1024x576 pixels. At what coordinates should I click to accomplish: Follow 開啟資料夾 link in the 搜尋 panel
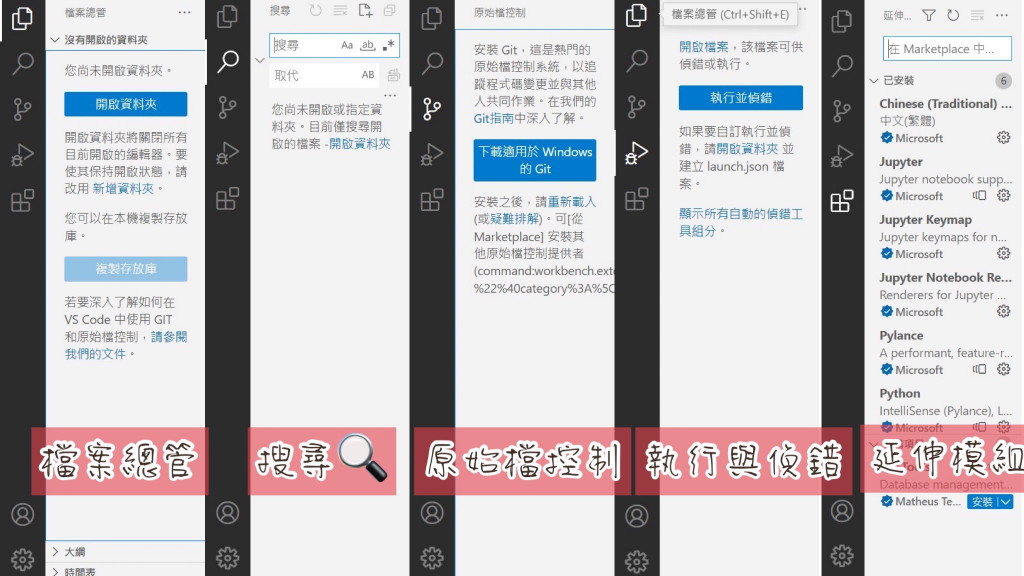point(360,144)
